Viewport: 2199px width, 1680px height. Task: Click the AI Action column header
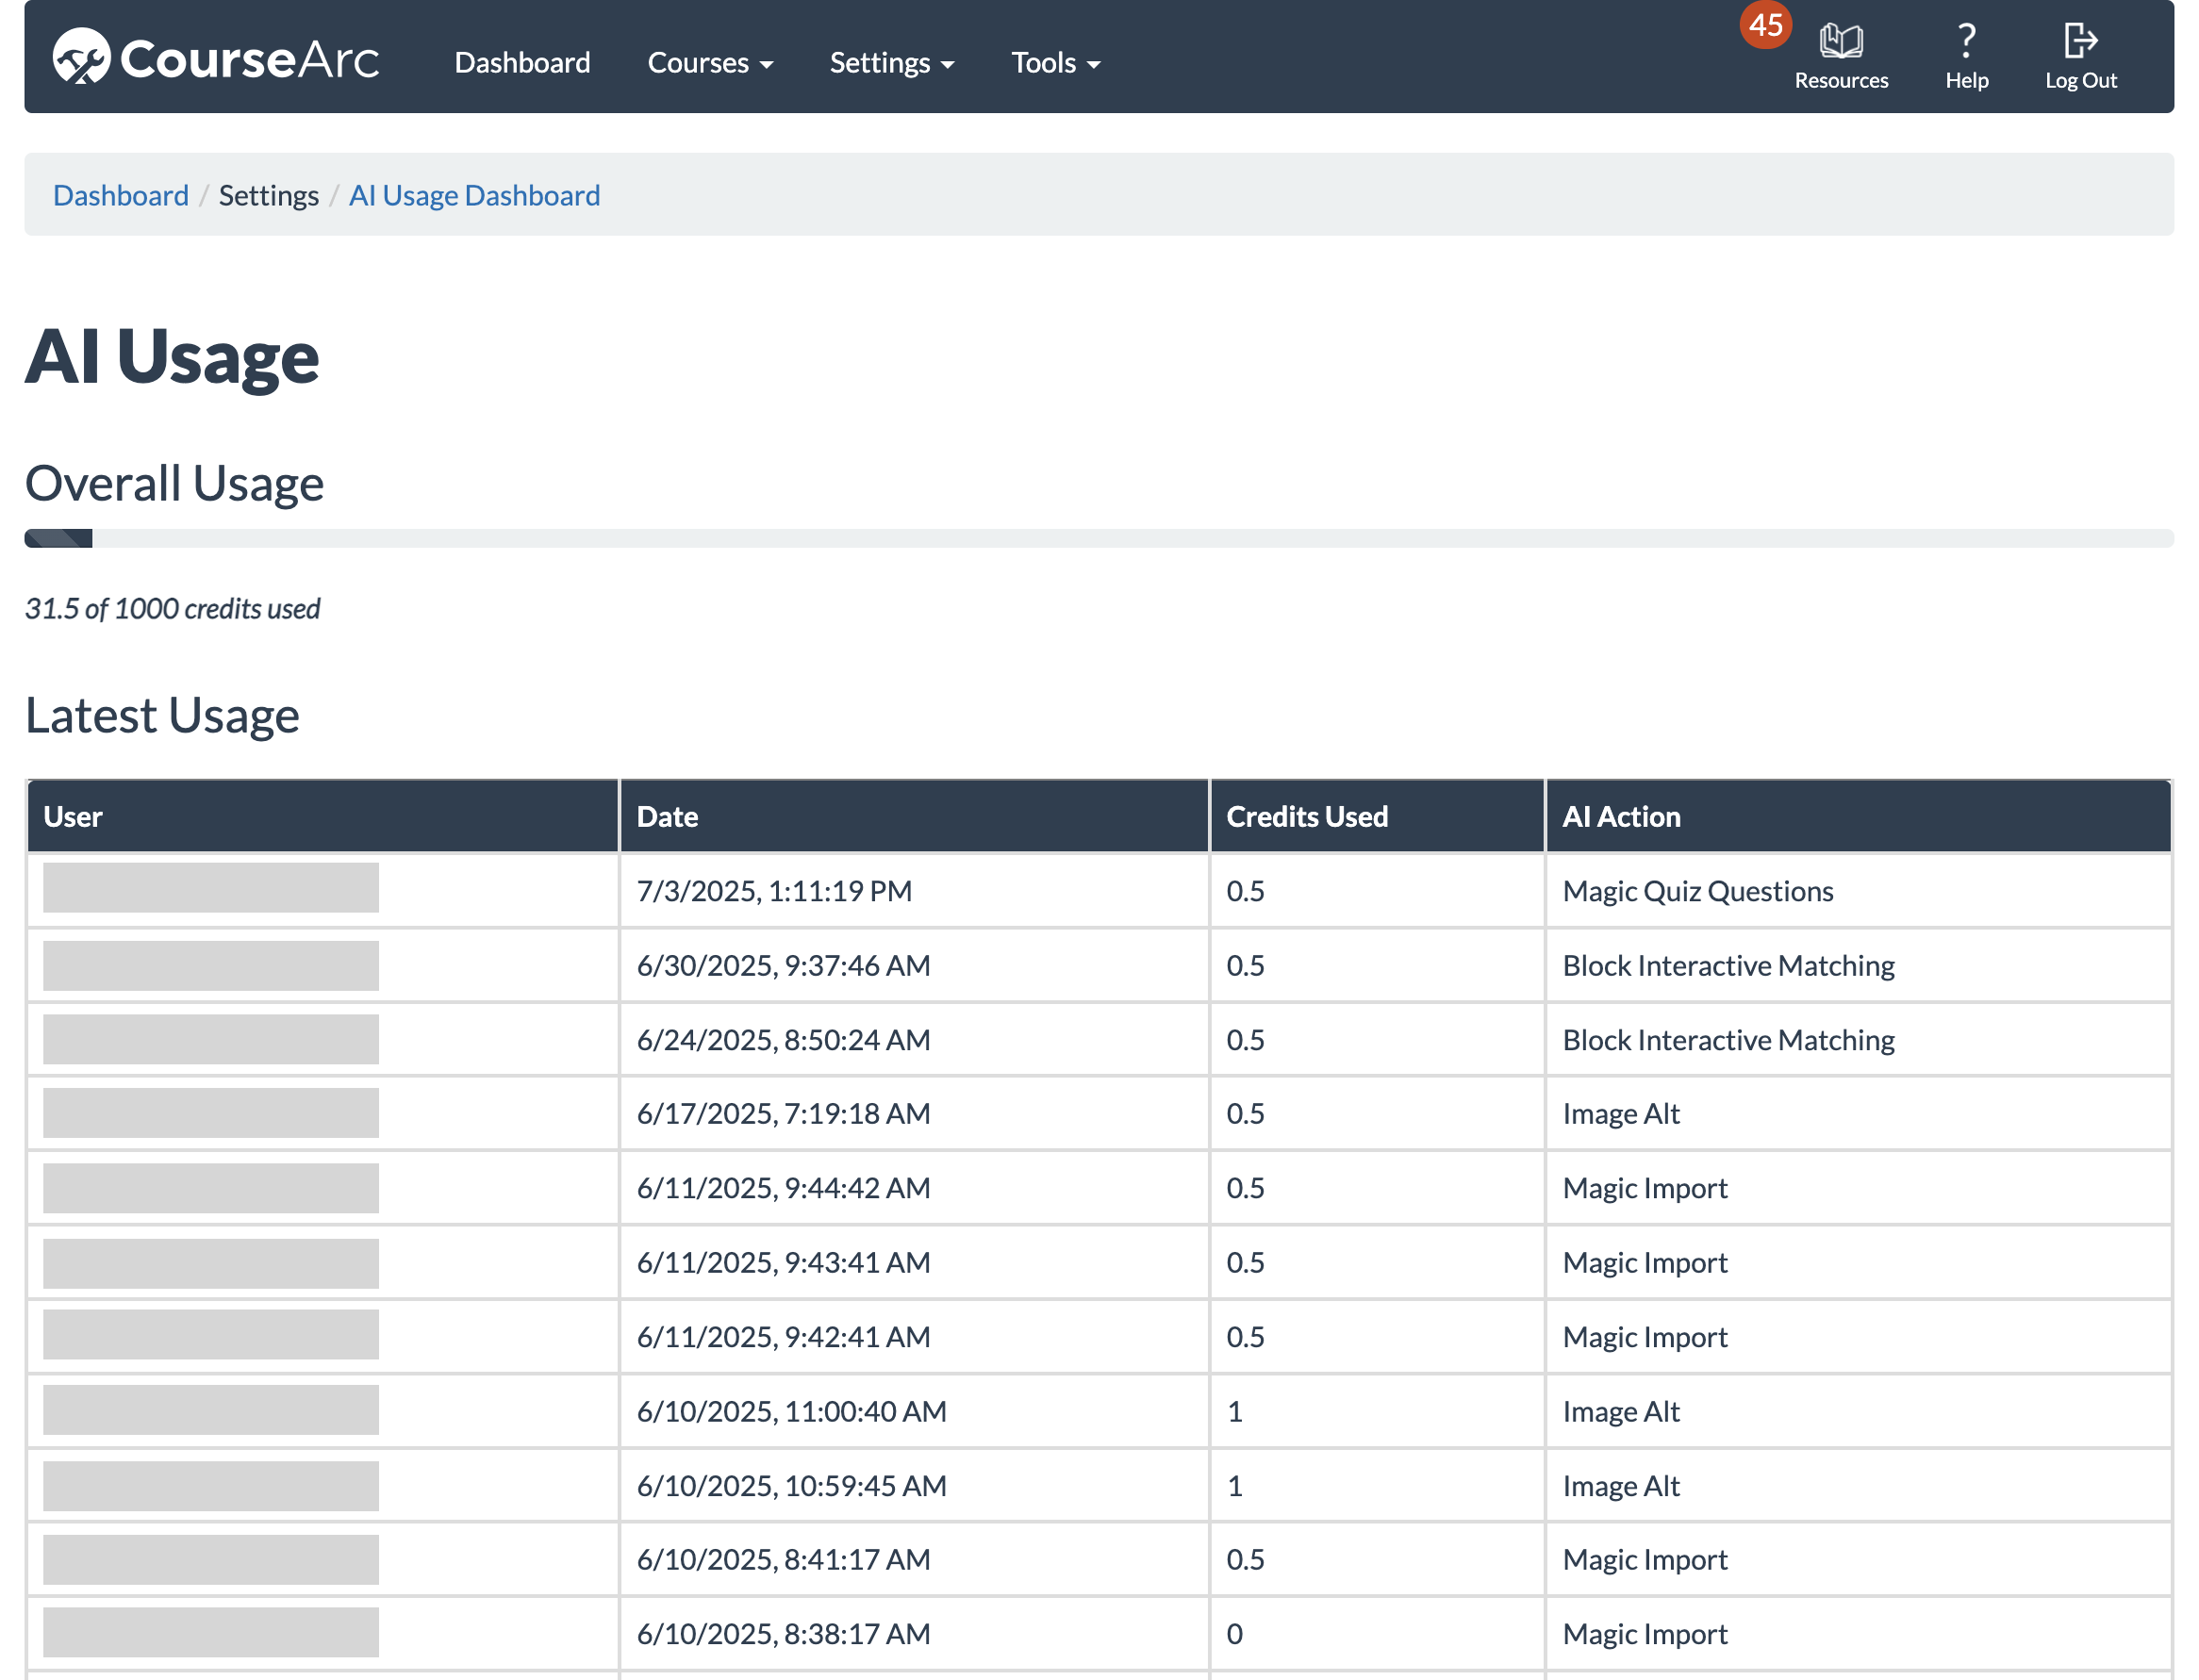click(1620, 817)
